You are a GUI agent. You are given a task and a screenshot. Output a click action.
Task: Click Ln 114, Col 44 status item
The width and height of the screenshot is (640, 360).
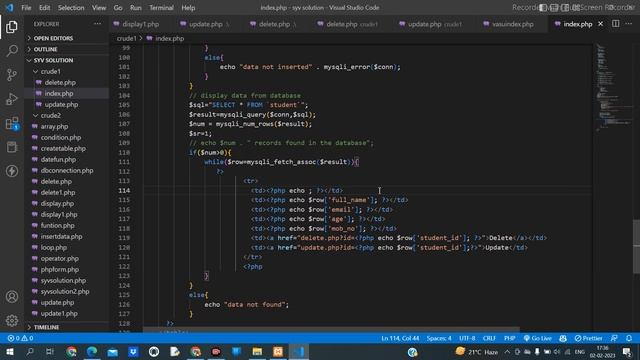[x=400, y=338]
